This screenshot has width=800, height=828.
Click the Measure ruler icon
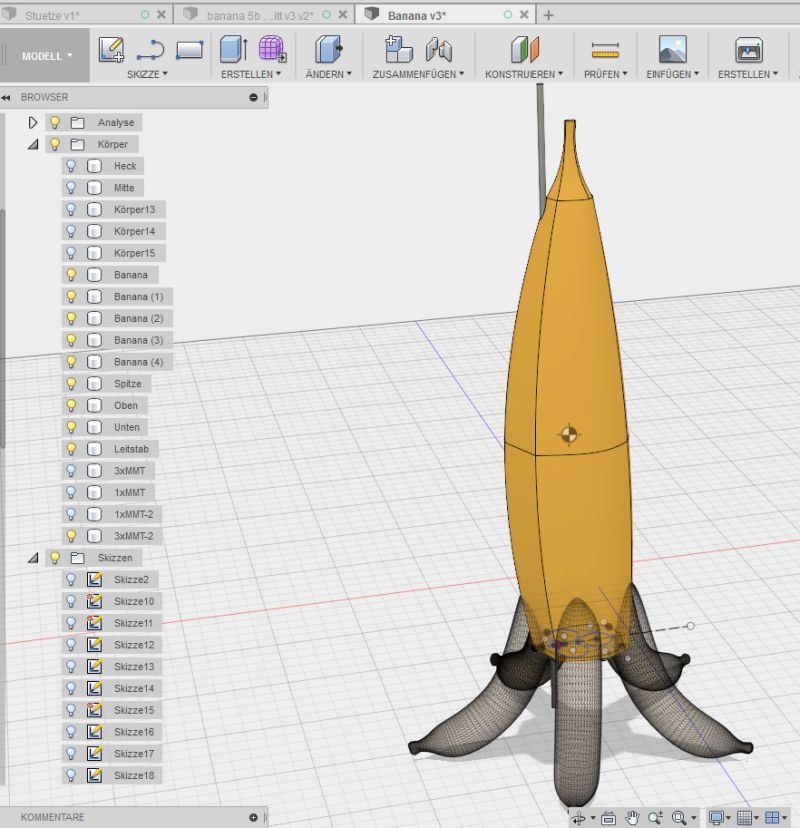click(605, 51)
